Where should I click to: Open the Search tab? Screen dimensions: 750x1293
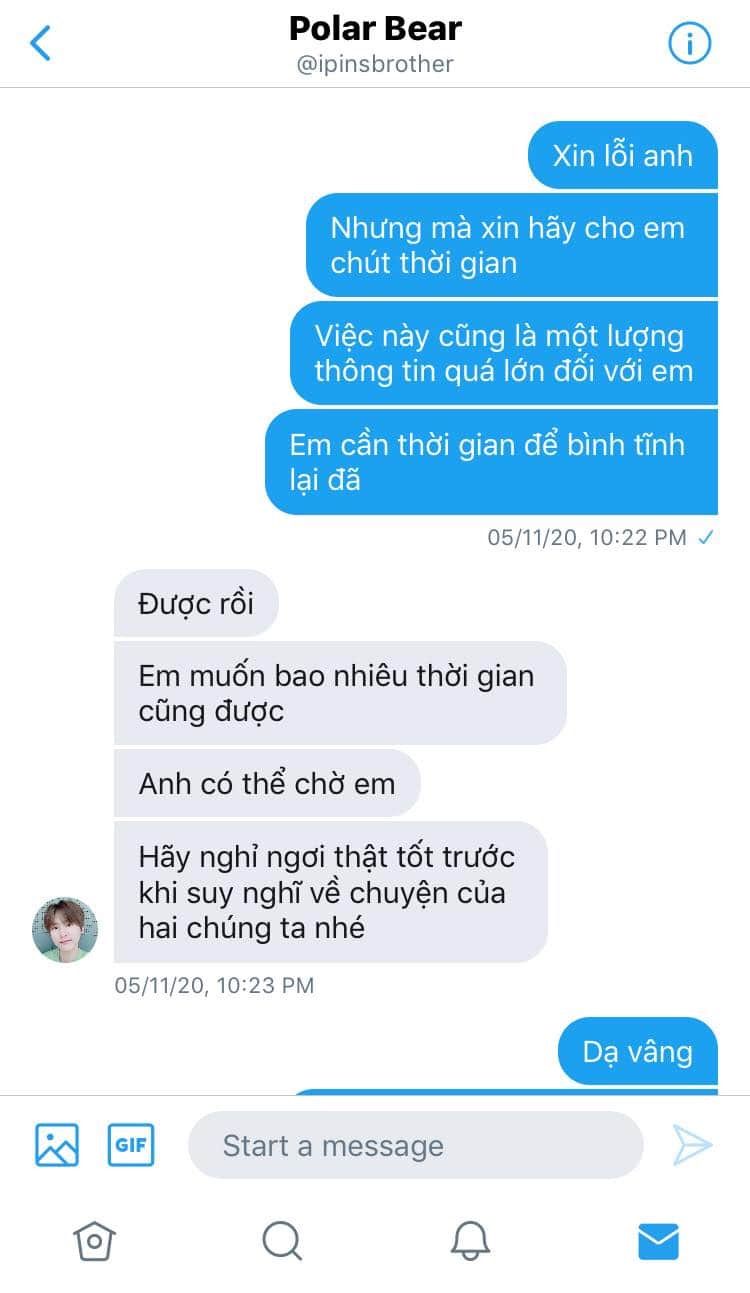[x=282, y=1241]
